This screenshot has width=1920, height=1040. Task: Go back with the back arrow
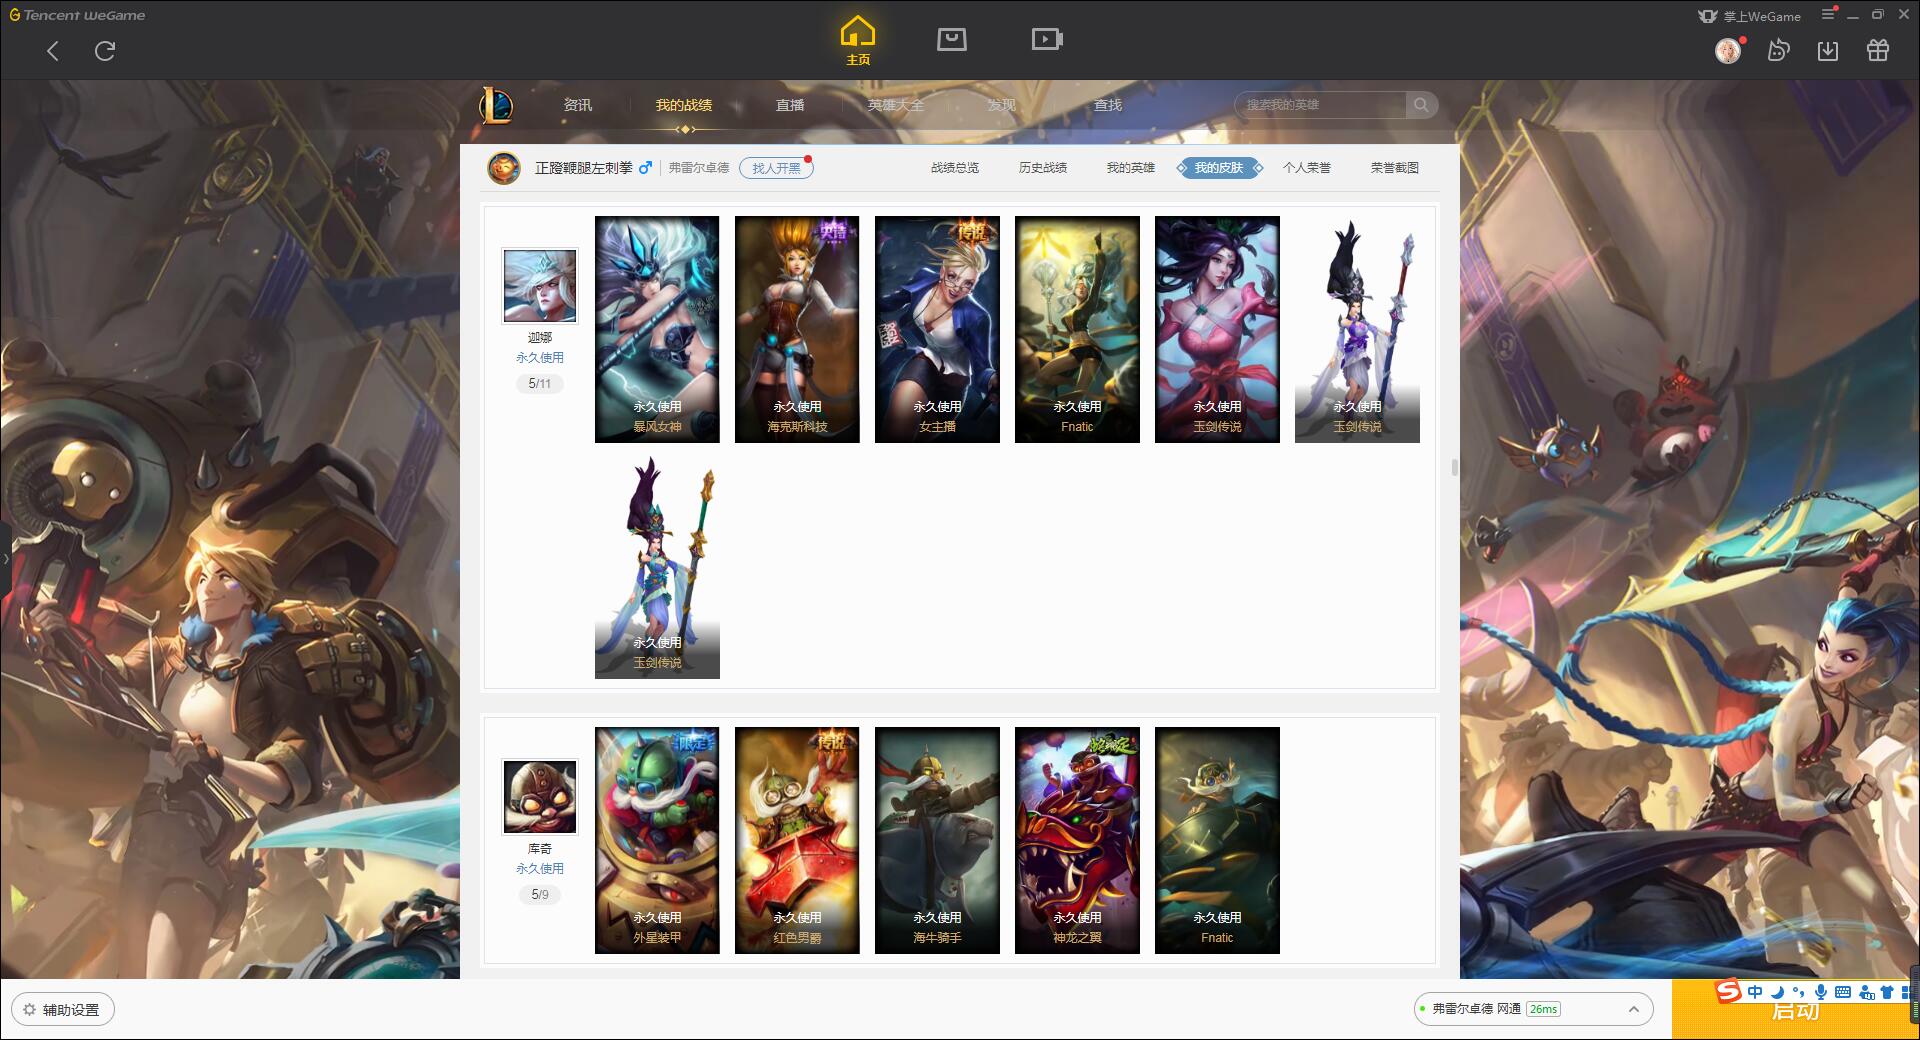[x=53, y=51]
